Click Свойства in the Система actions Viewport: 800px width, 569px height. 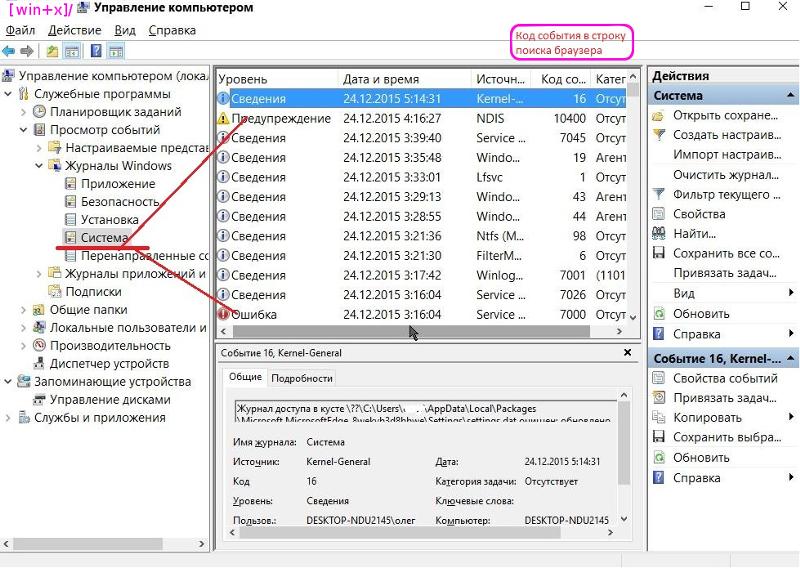coord(699,214)
